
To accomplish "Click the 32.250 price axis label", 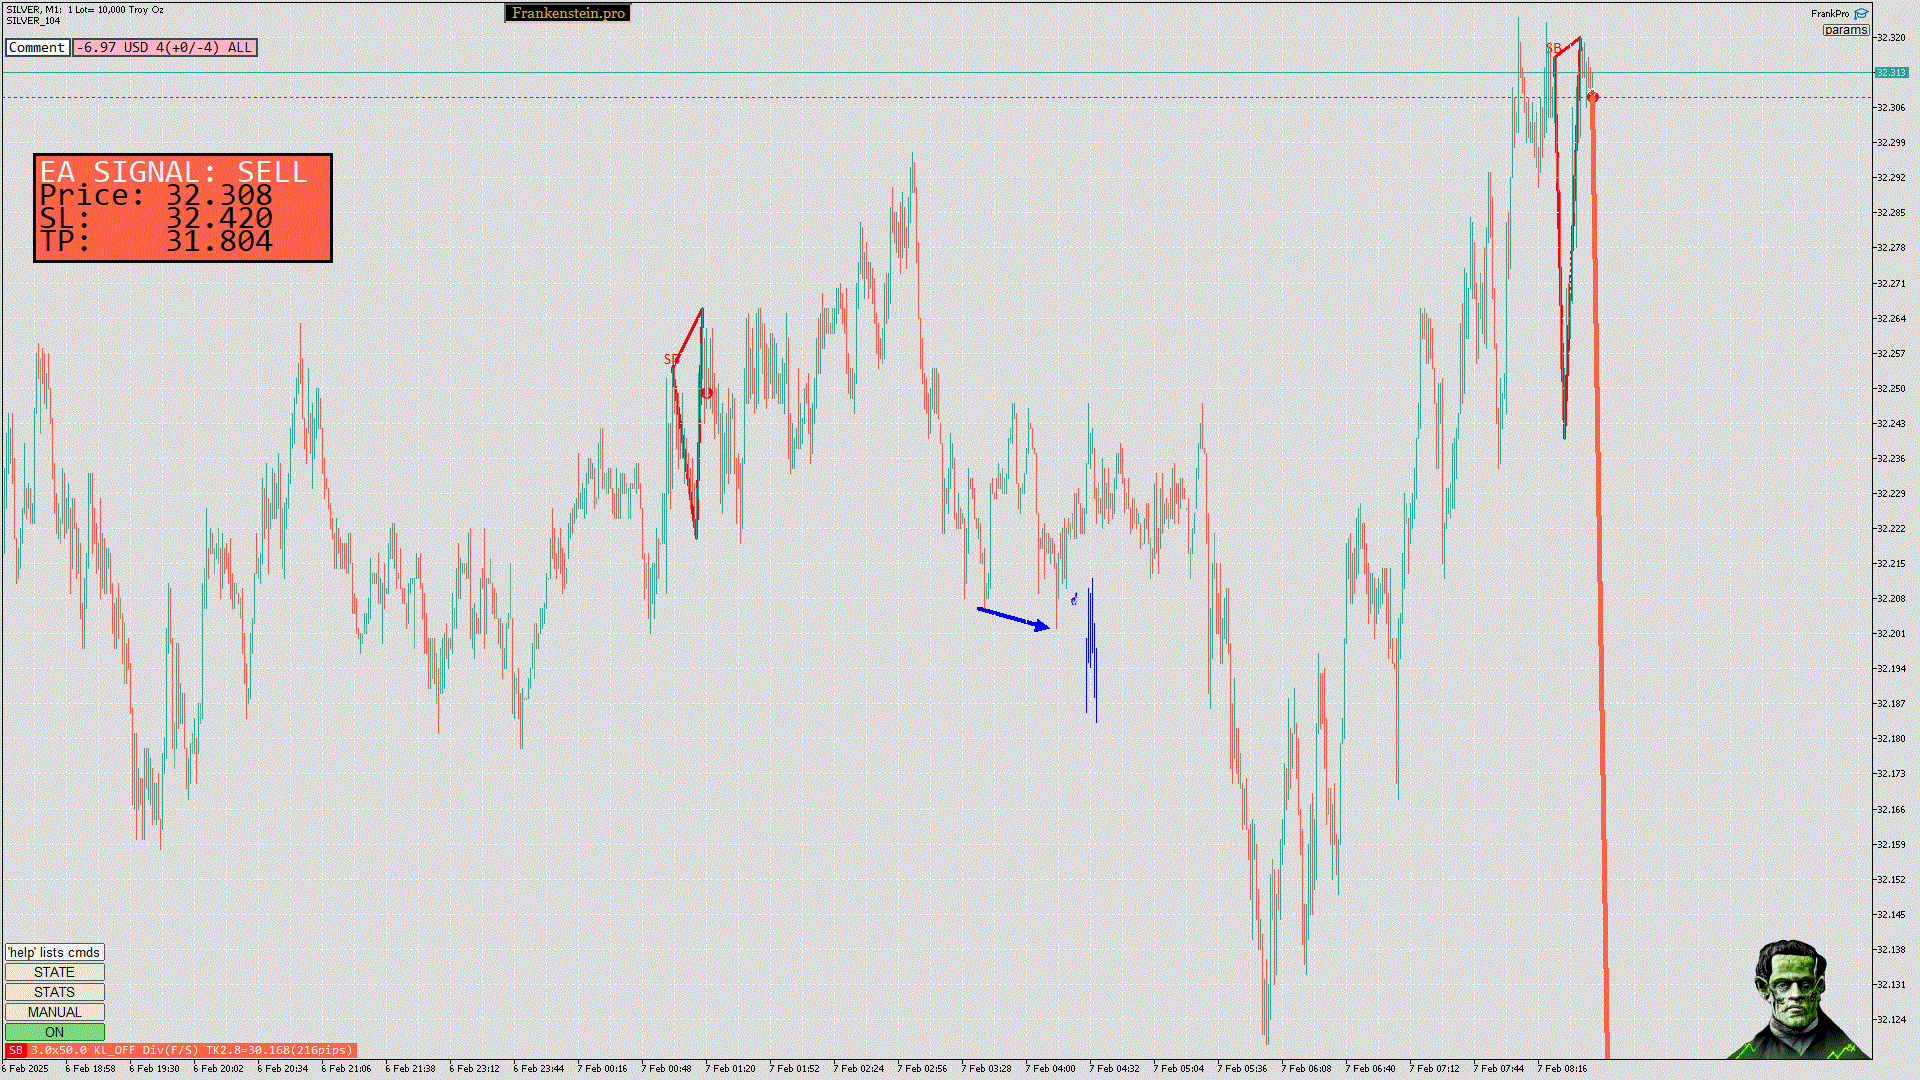I will pyautogui.click(x=1890, y=388).
